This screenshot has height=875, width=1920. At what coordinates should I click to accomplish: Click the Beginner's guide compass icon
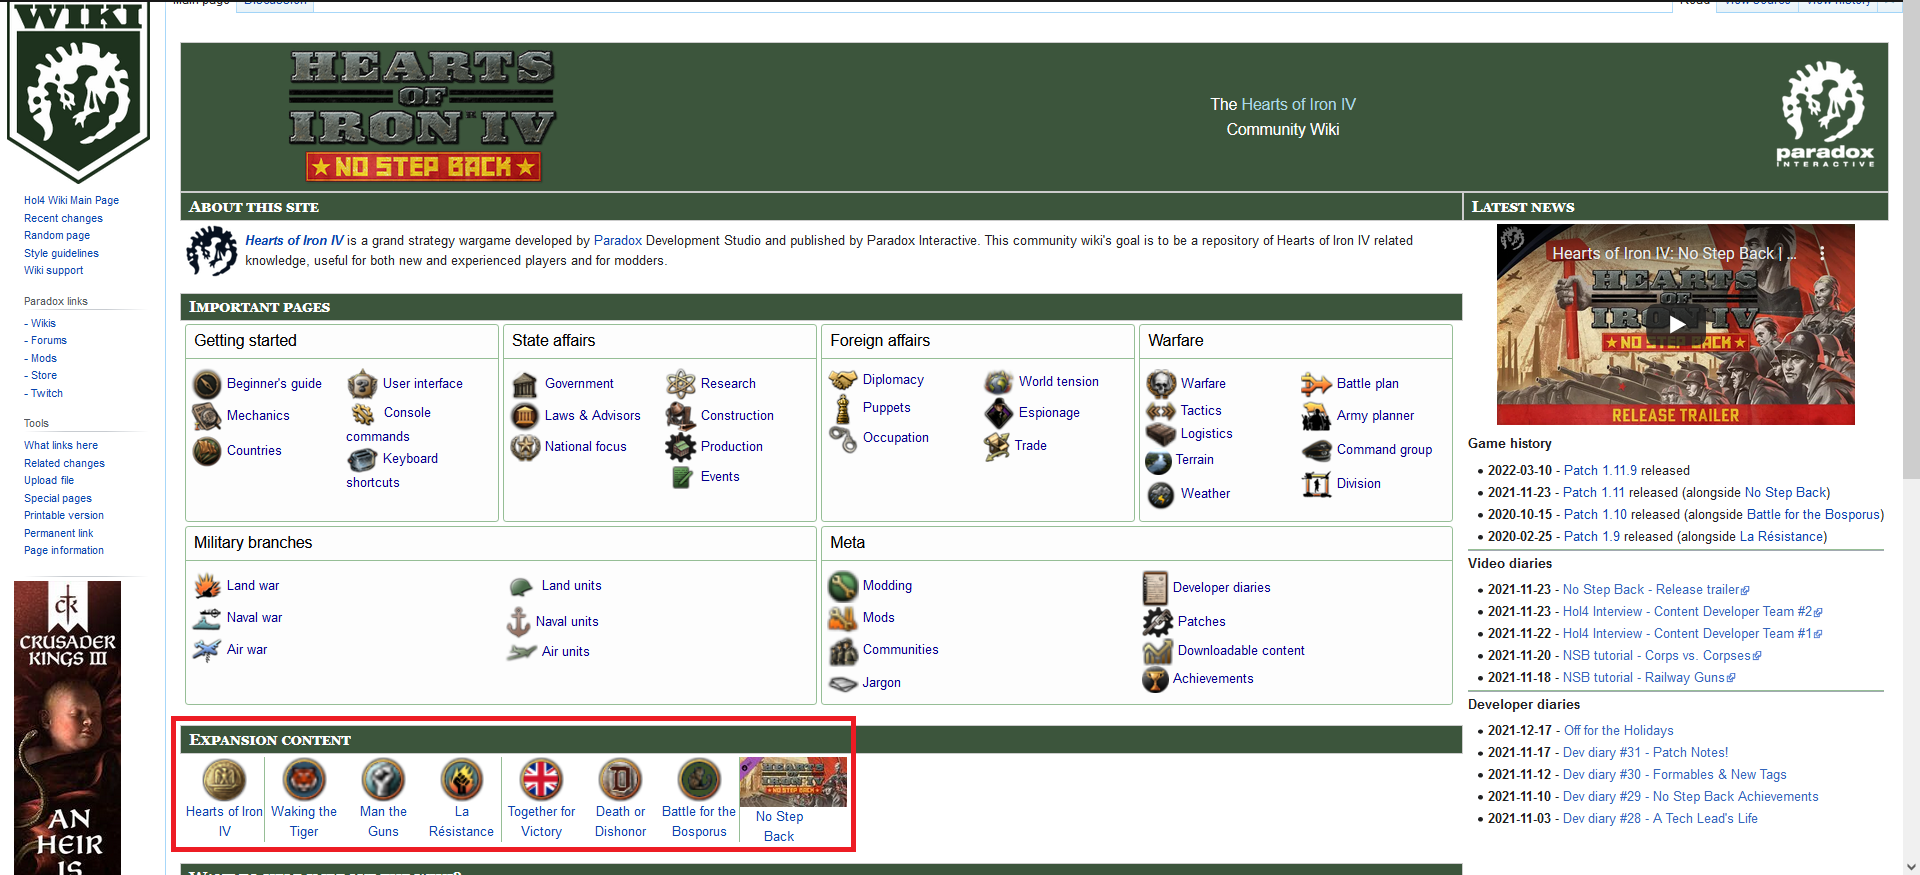pos(207,384)
